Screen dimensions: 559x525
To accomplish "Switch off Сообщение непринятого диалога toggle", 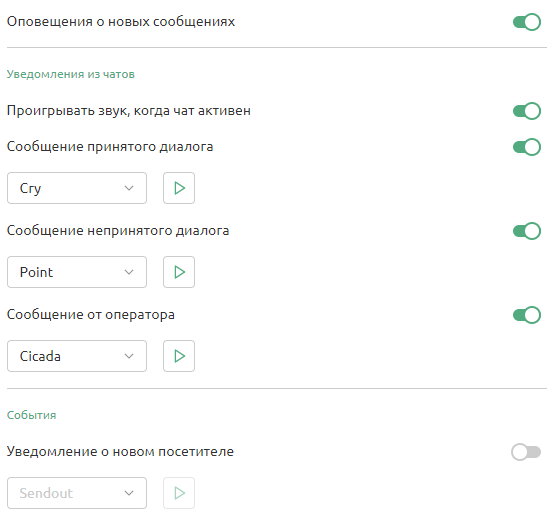I will pyautogui.click(x=527, y=231).
